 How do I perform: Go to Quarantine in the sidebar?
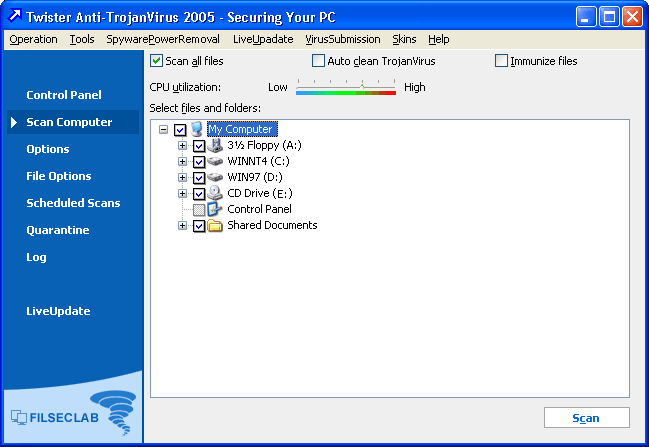coord(57,230)
